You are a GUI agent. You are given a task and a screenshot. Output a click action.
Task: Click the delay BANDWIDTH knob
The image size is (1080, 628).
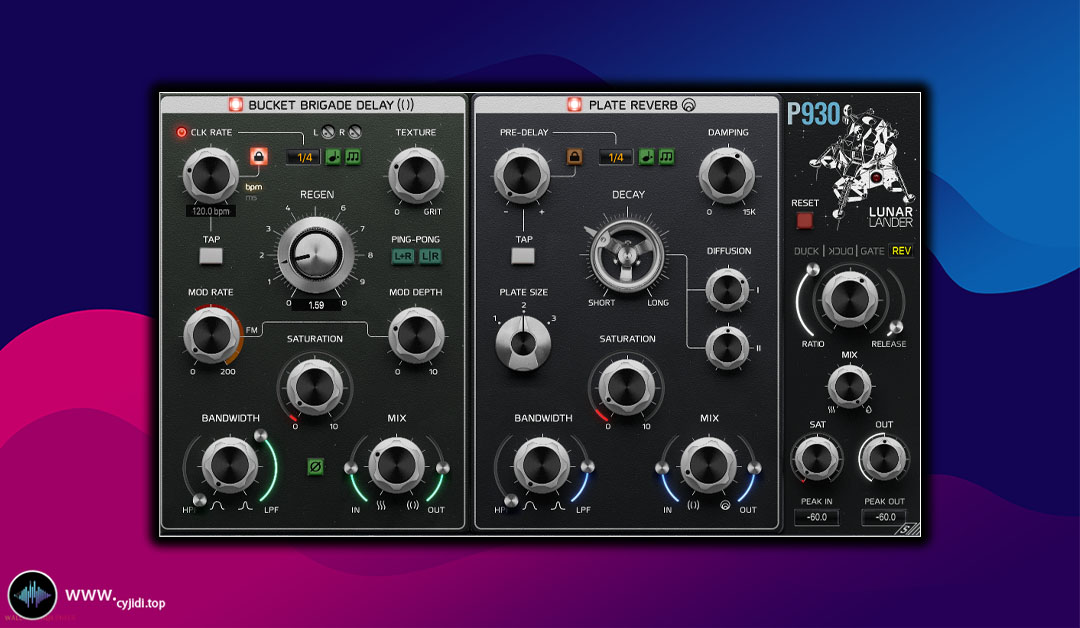(x=229, y=465)
